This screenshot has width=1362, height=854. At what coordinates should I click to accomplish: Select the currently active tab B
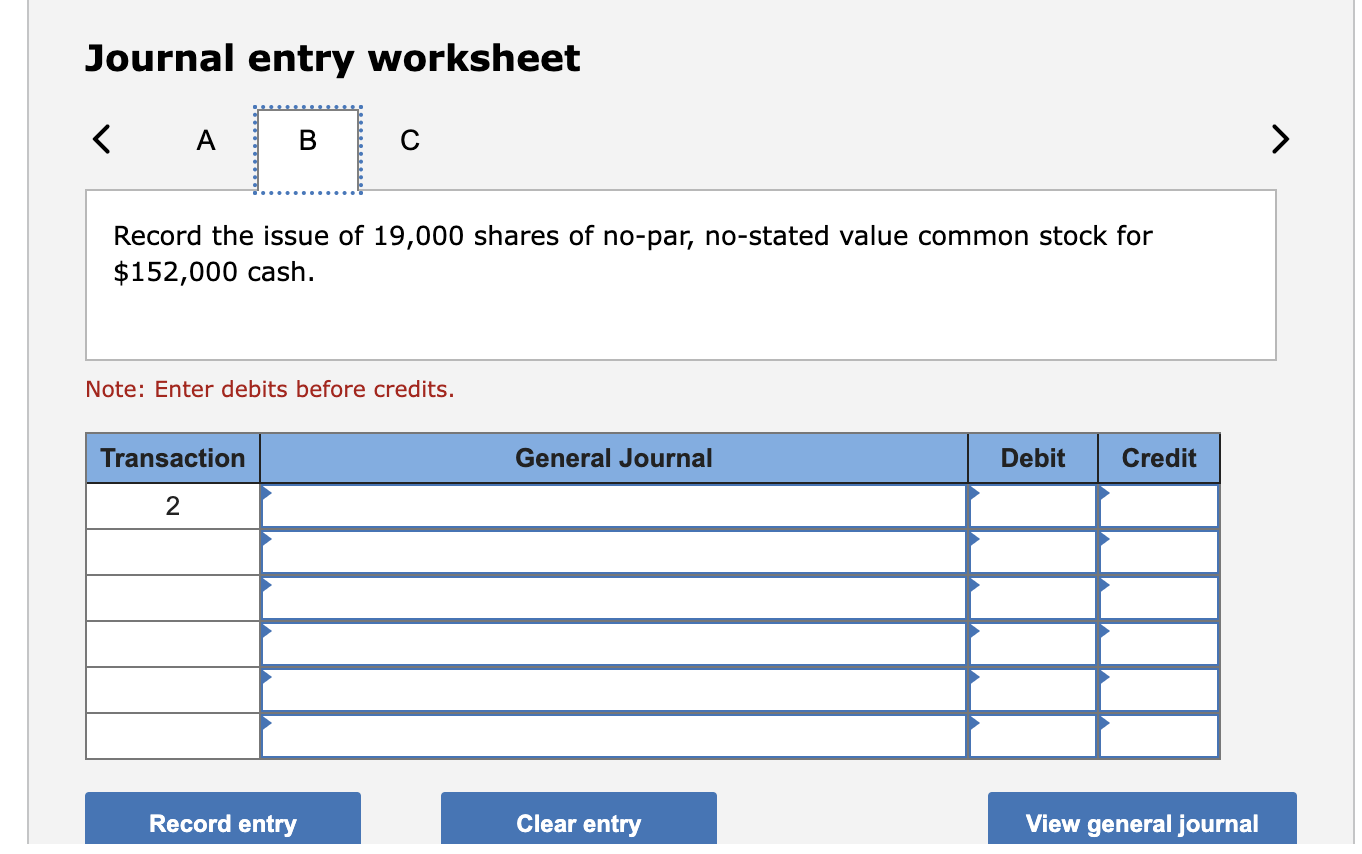306,140
